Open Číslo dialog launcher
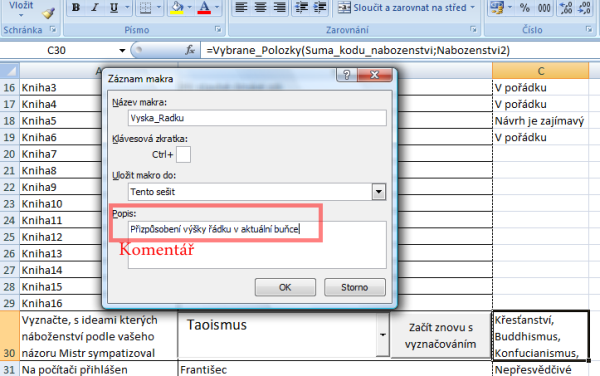This screenshot has width=600, height=376. pyautogui.click(x=589, y=29)
